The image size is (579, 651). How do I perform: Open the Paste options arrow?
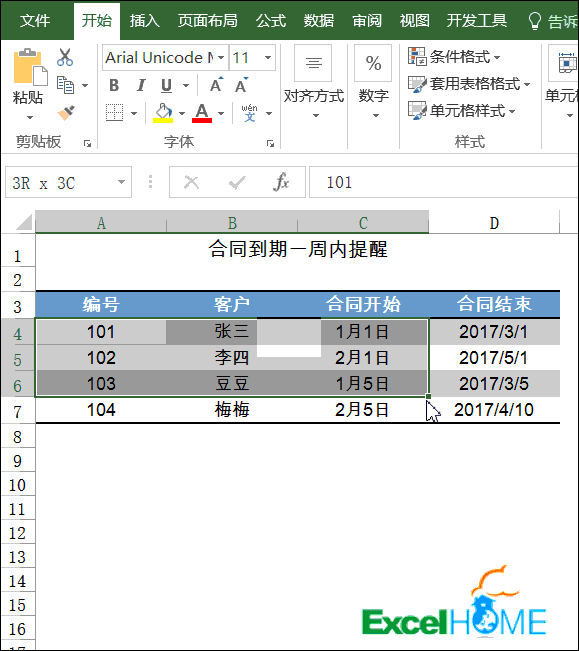click(x=30, y=117)
